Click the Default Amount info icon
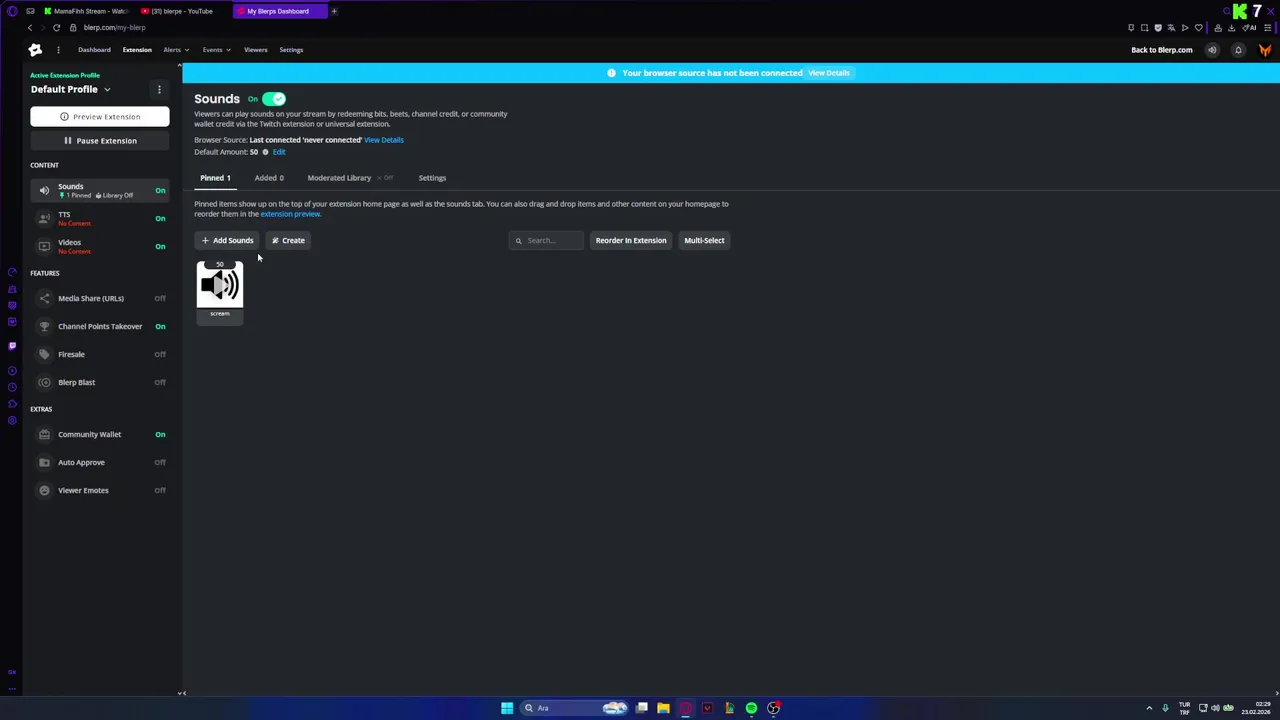Screen dimensions: 1280x720 pos(265,152)
